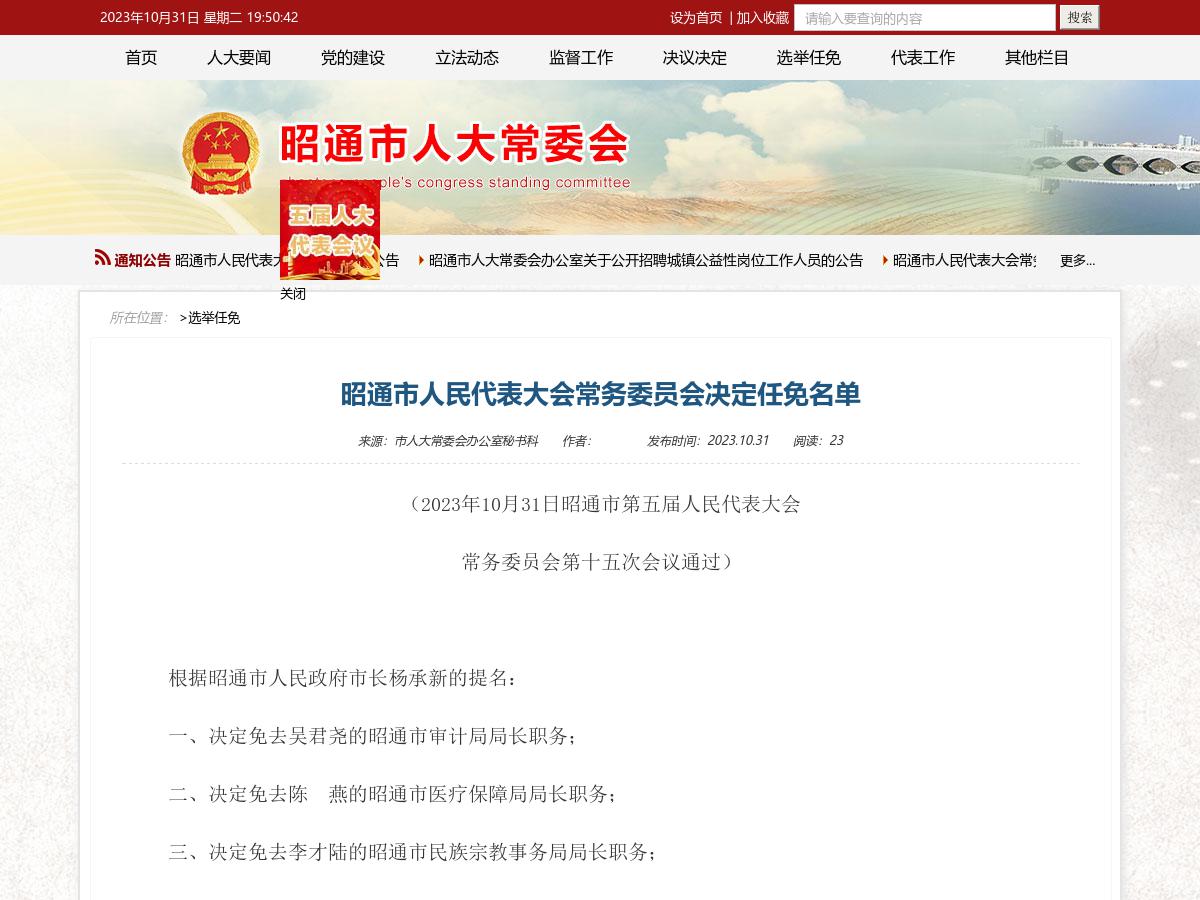Open the 代表工作 section
1200x900 pixels.
click(922, 57)
